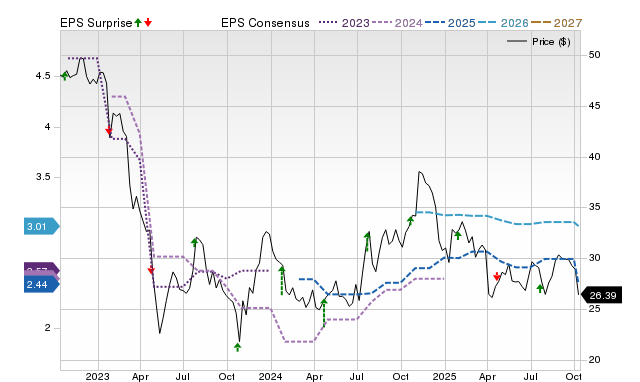The width and height of the screenshot is (640, 382).
Task: Click the 3.01 light-blue value tag
Action: [x=42, y=226]
